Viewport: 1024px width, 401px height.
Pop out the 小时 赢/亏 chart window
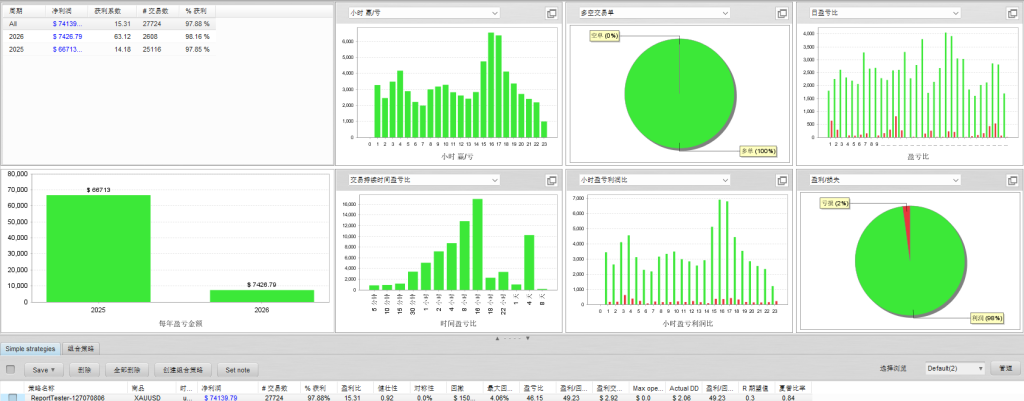[552, 13]
